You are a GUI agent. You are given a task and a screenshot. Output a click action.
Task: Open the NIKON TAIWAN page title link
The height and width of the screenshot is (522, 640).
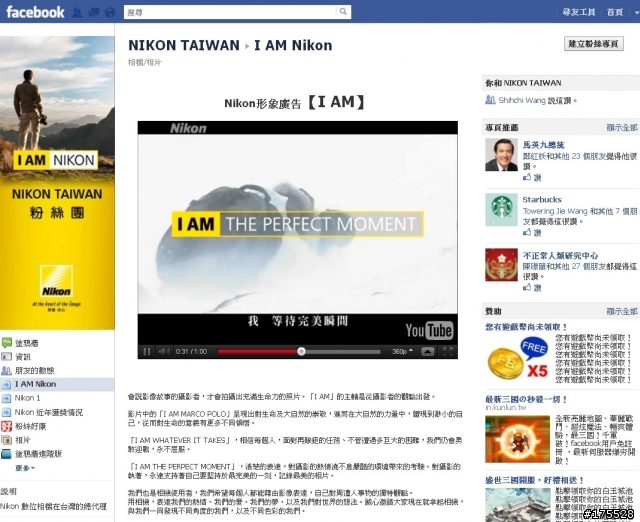tap(184, 45)
